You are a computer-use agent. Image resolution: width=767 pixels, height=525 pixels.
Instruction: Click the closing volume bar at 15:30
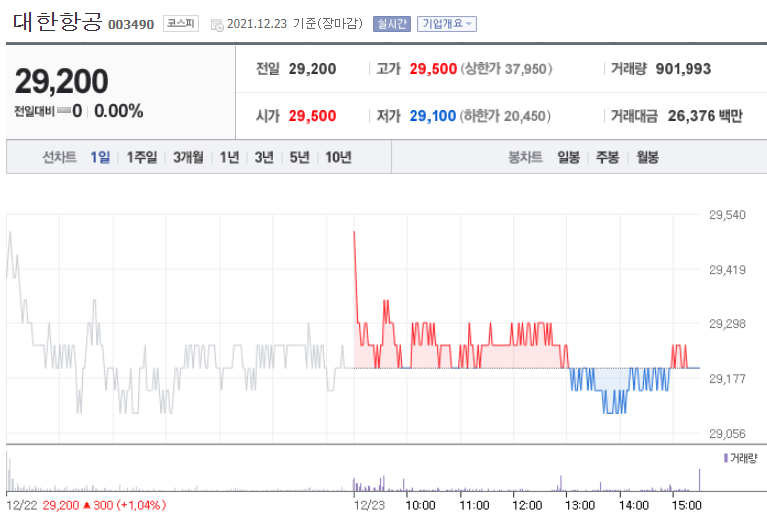click(699, 479)
